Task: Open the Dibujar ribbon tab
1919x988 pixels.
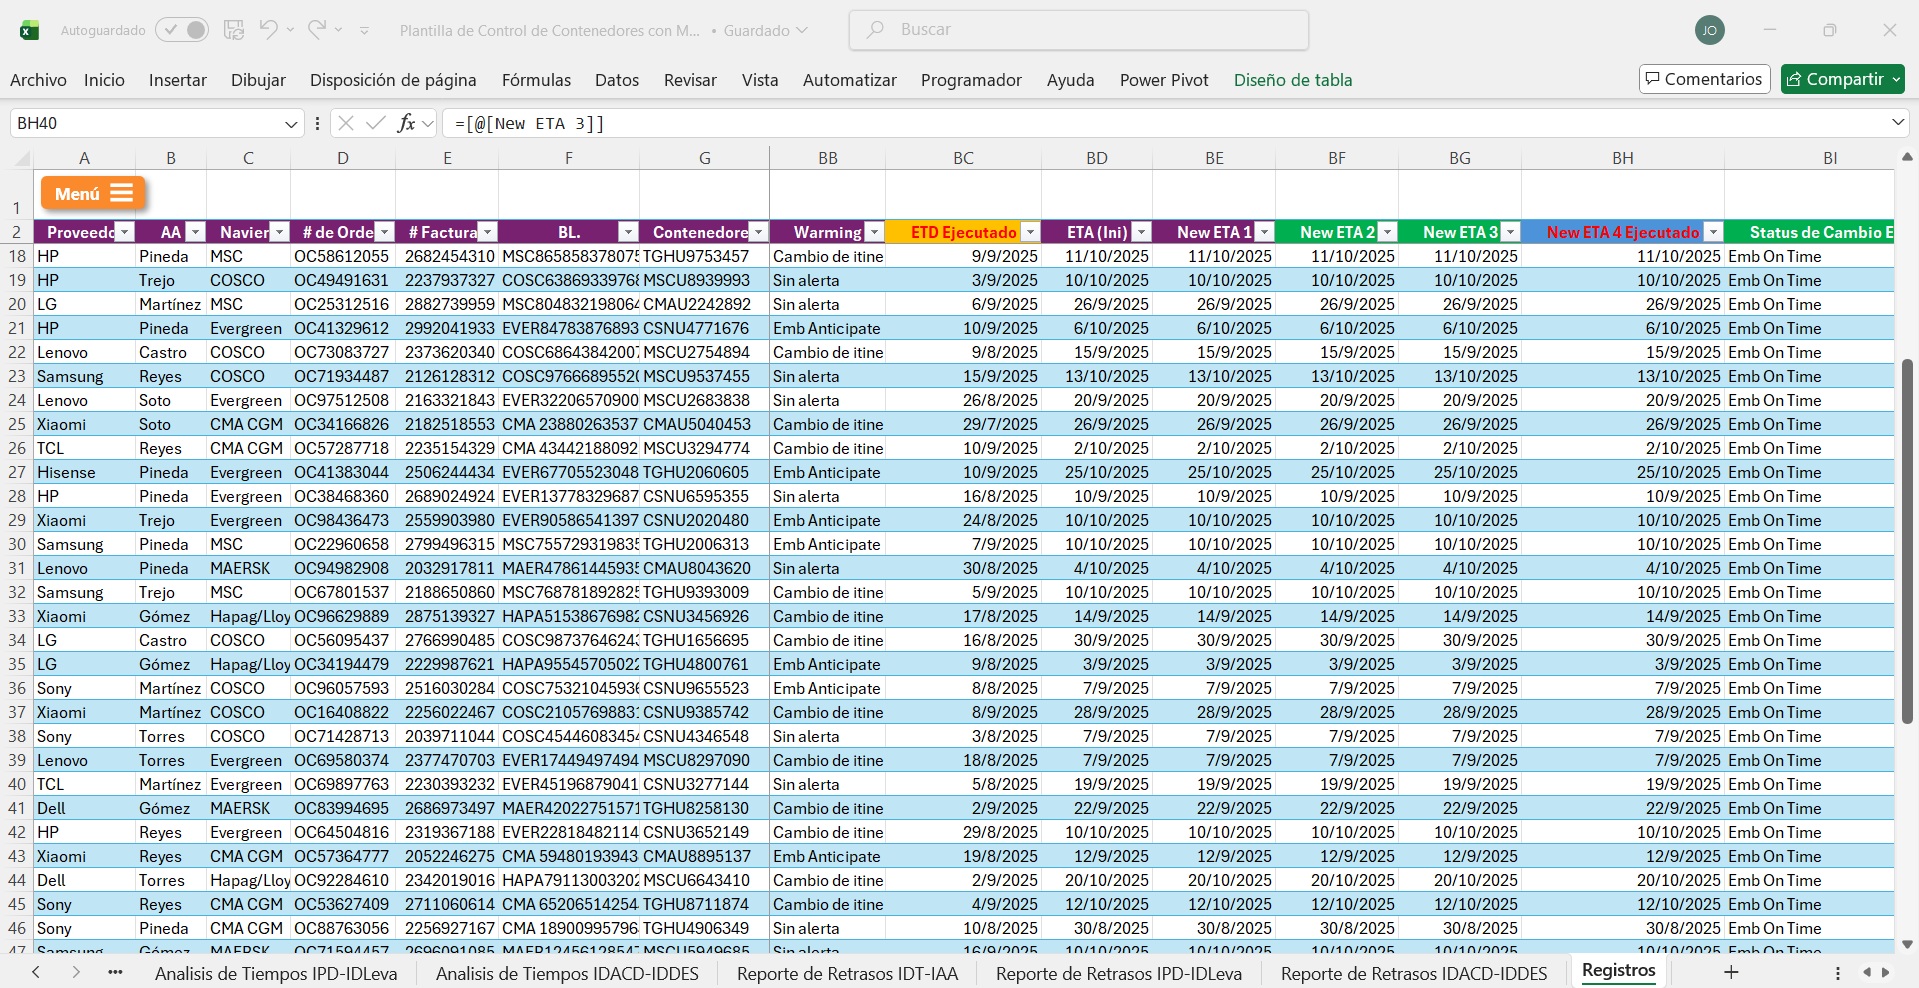Action: click(258, 80)
